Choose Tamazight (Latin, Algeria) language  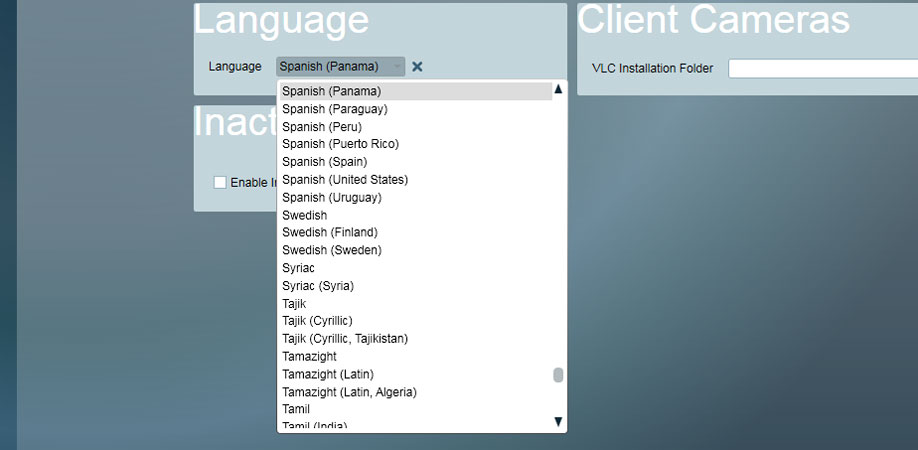point(349,392)
